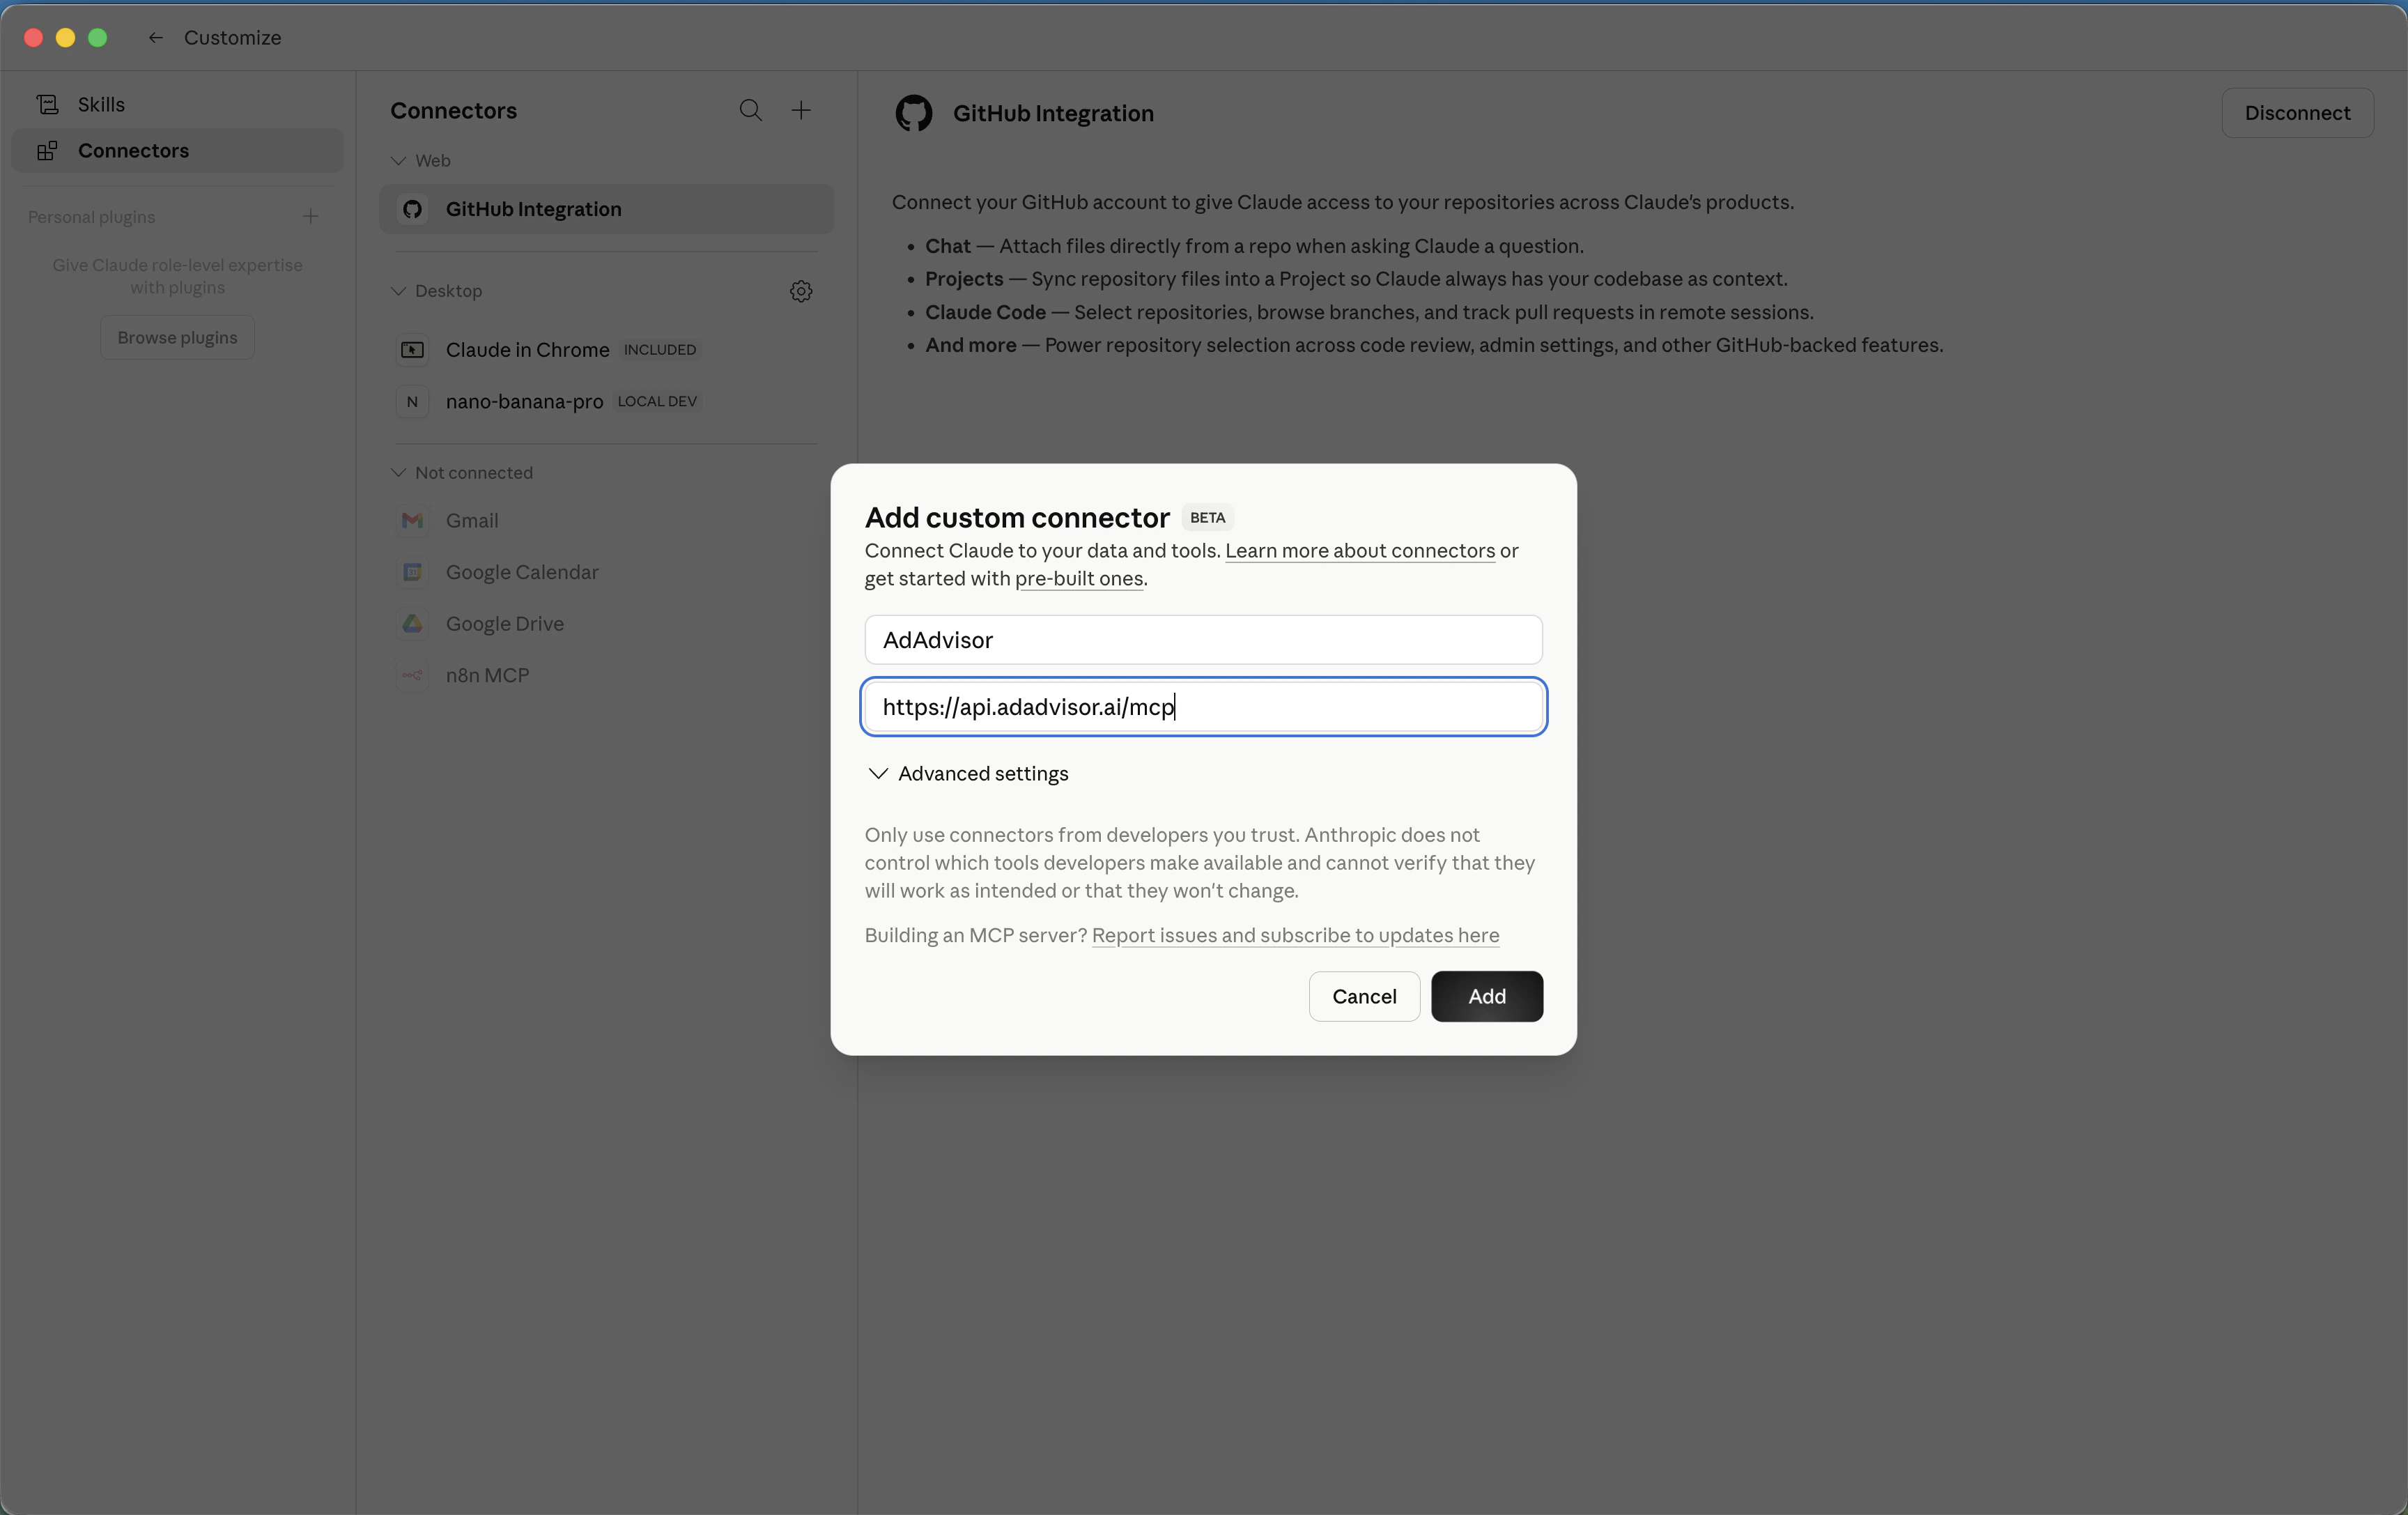Click the GitHub Integration heading

pos(1053,113)
